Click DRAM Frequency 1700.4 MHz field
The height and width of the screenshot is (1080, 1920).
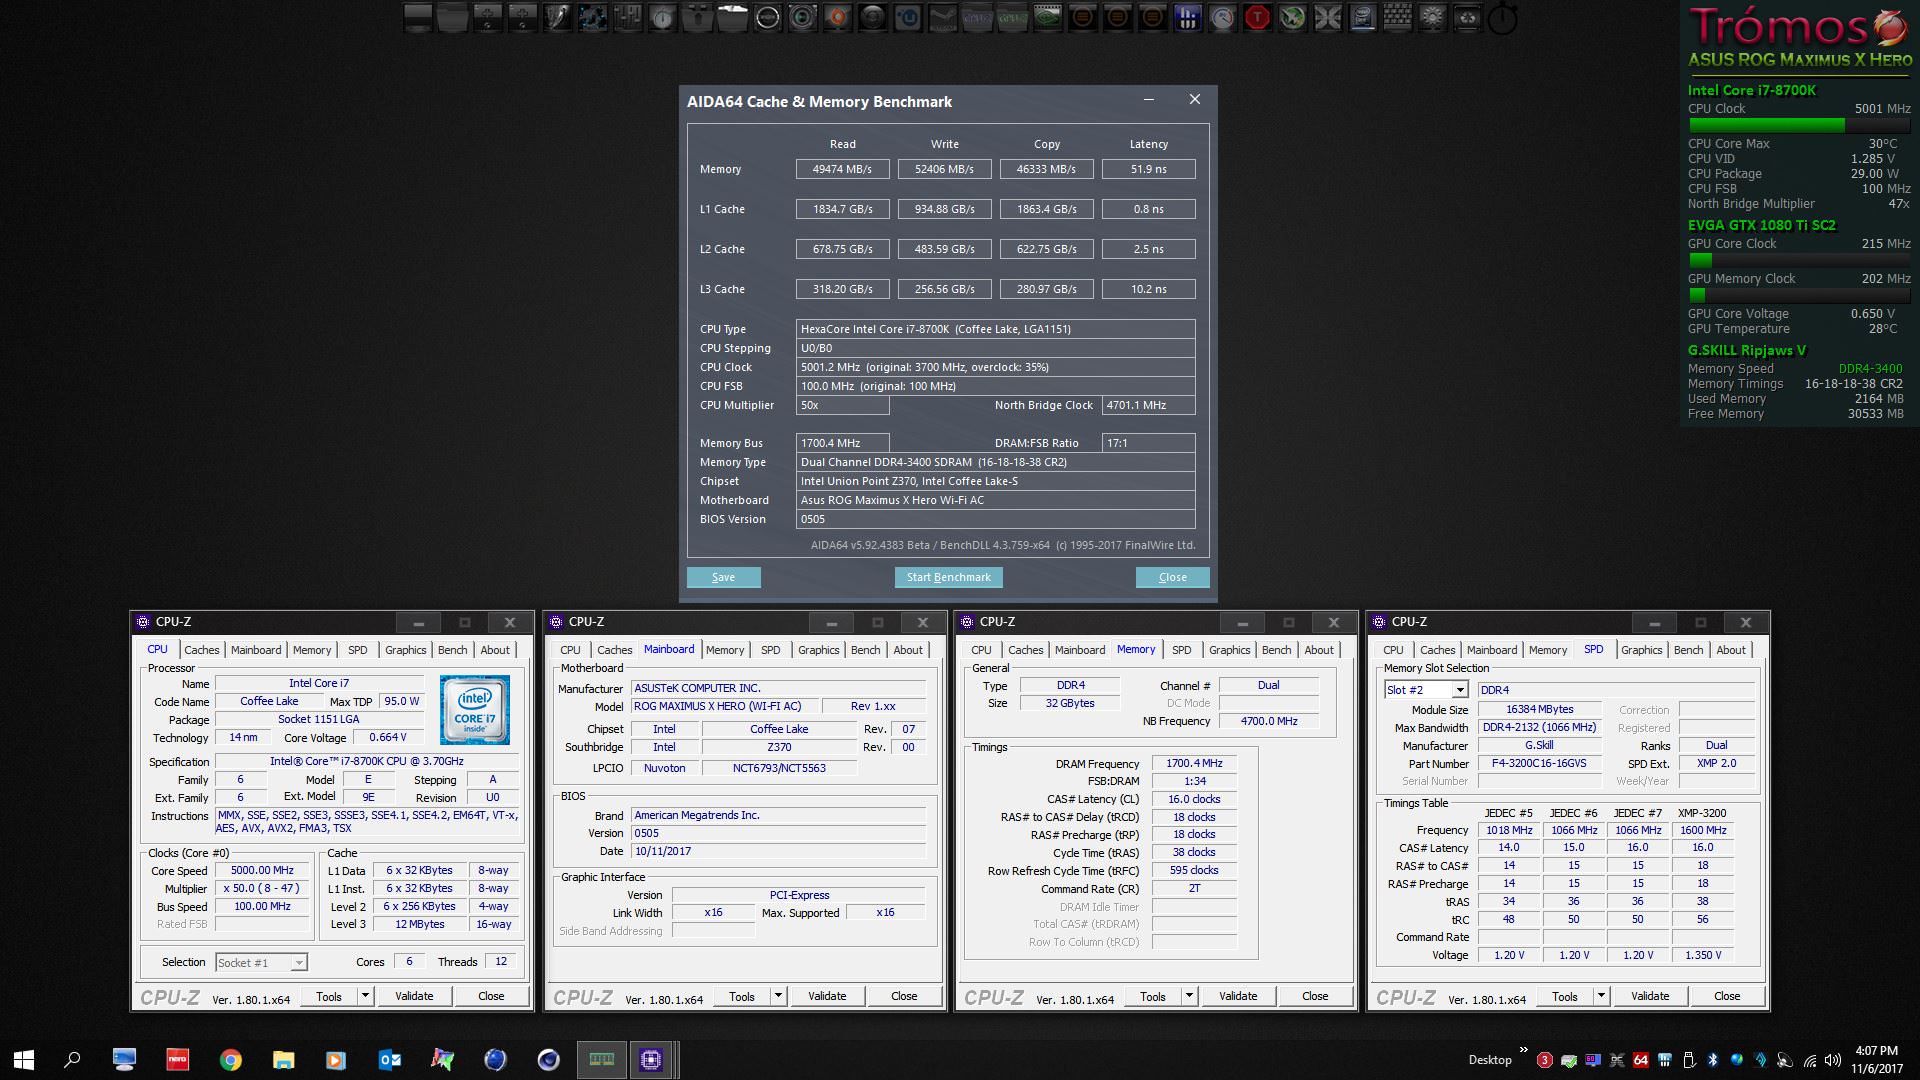click(x=1194, y=763)
